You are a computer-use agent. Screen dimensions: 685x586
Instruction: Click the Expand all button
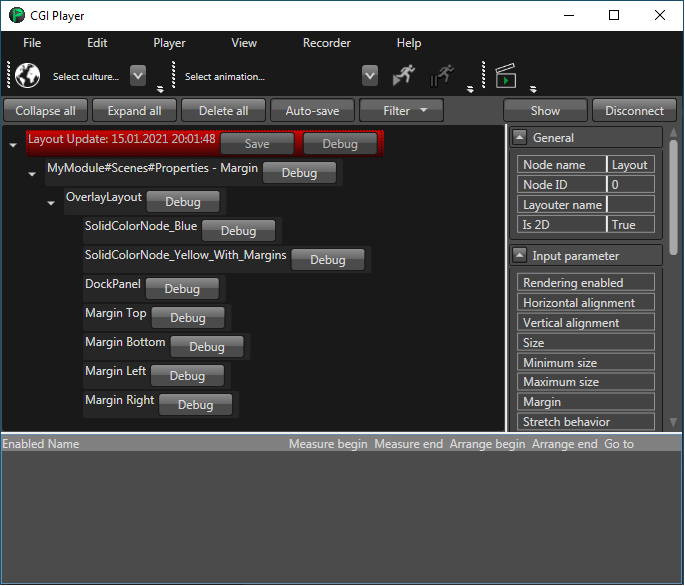click(x=135, y=111)
